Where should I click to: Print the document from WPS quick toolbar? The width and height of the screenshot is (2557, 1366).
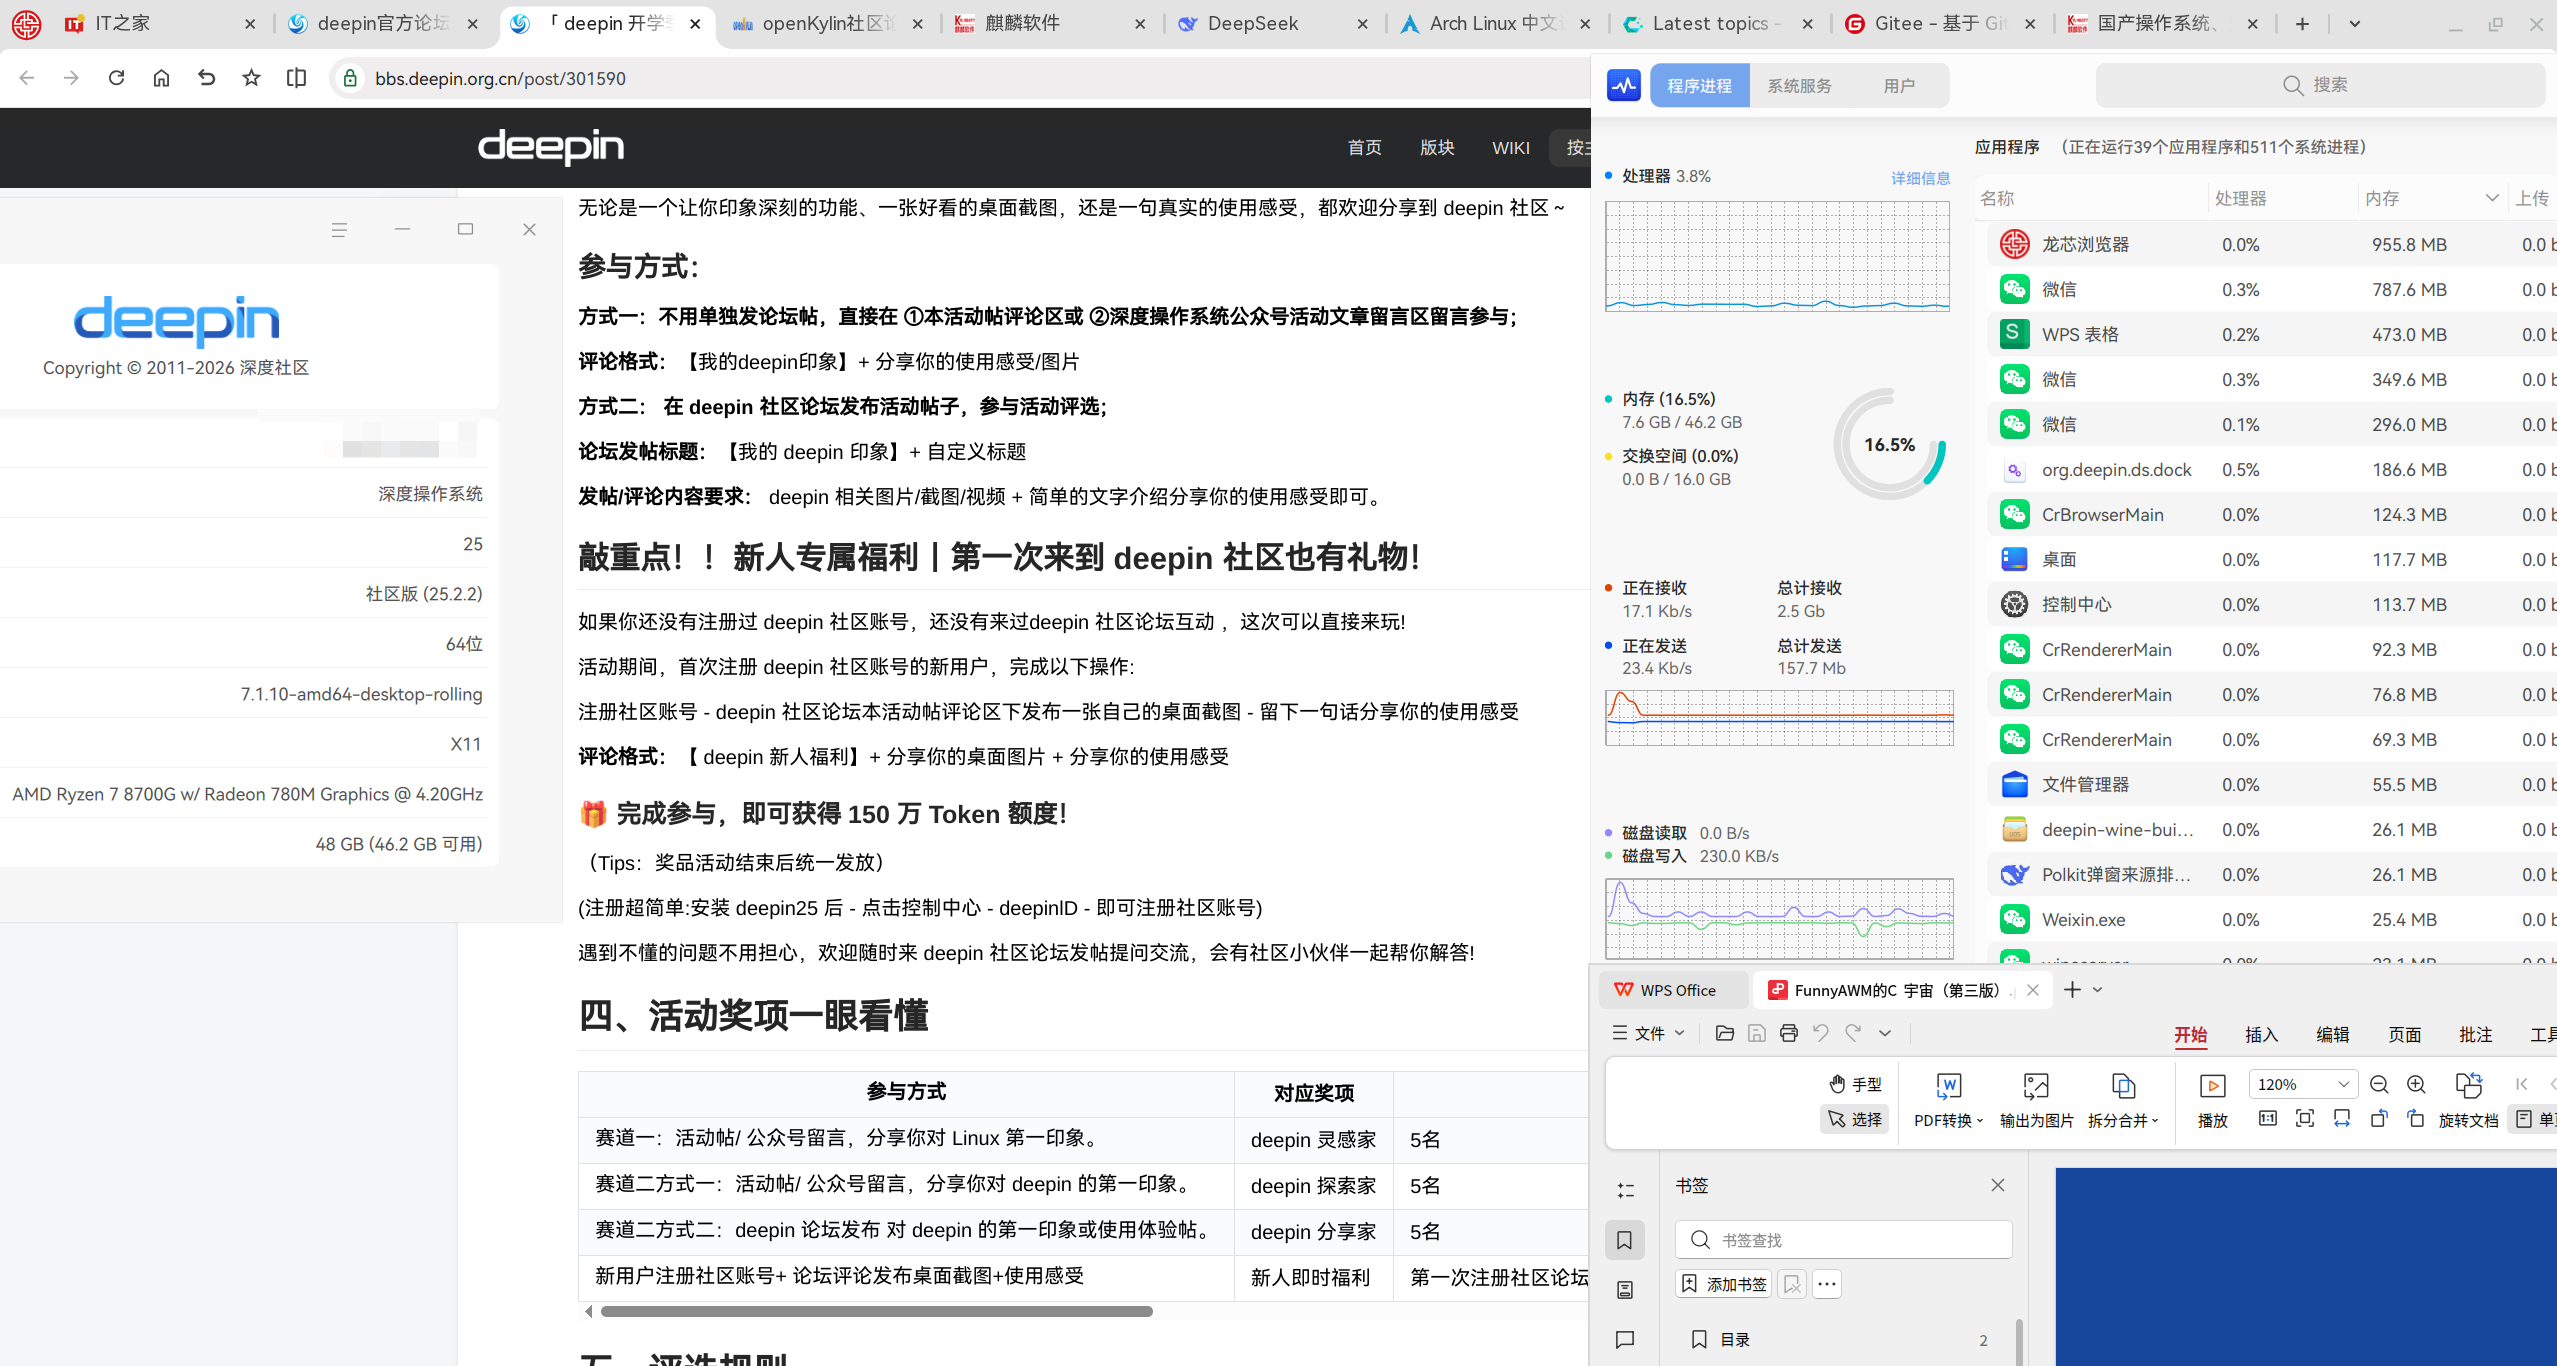coord(1788,1033)
